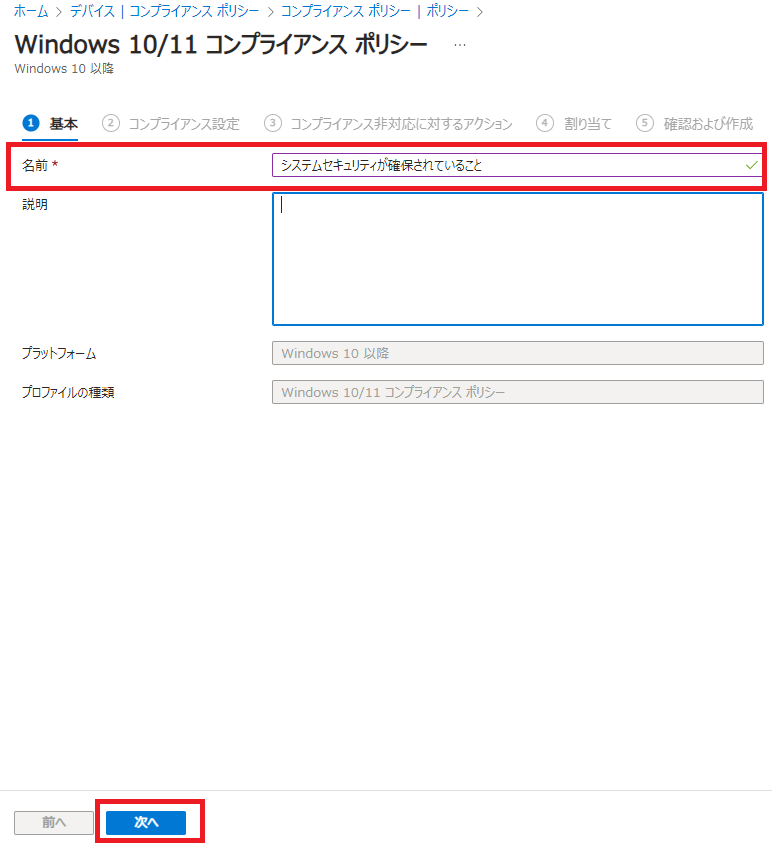Switch to the 割り当て tab
The image size is (775, 850).
click(588, 124)
